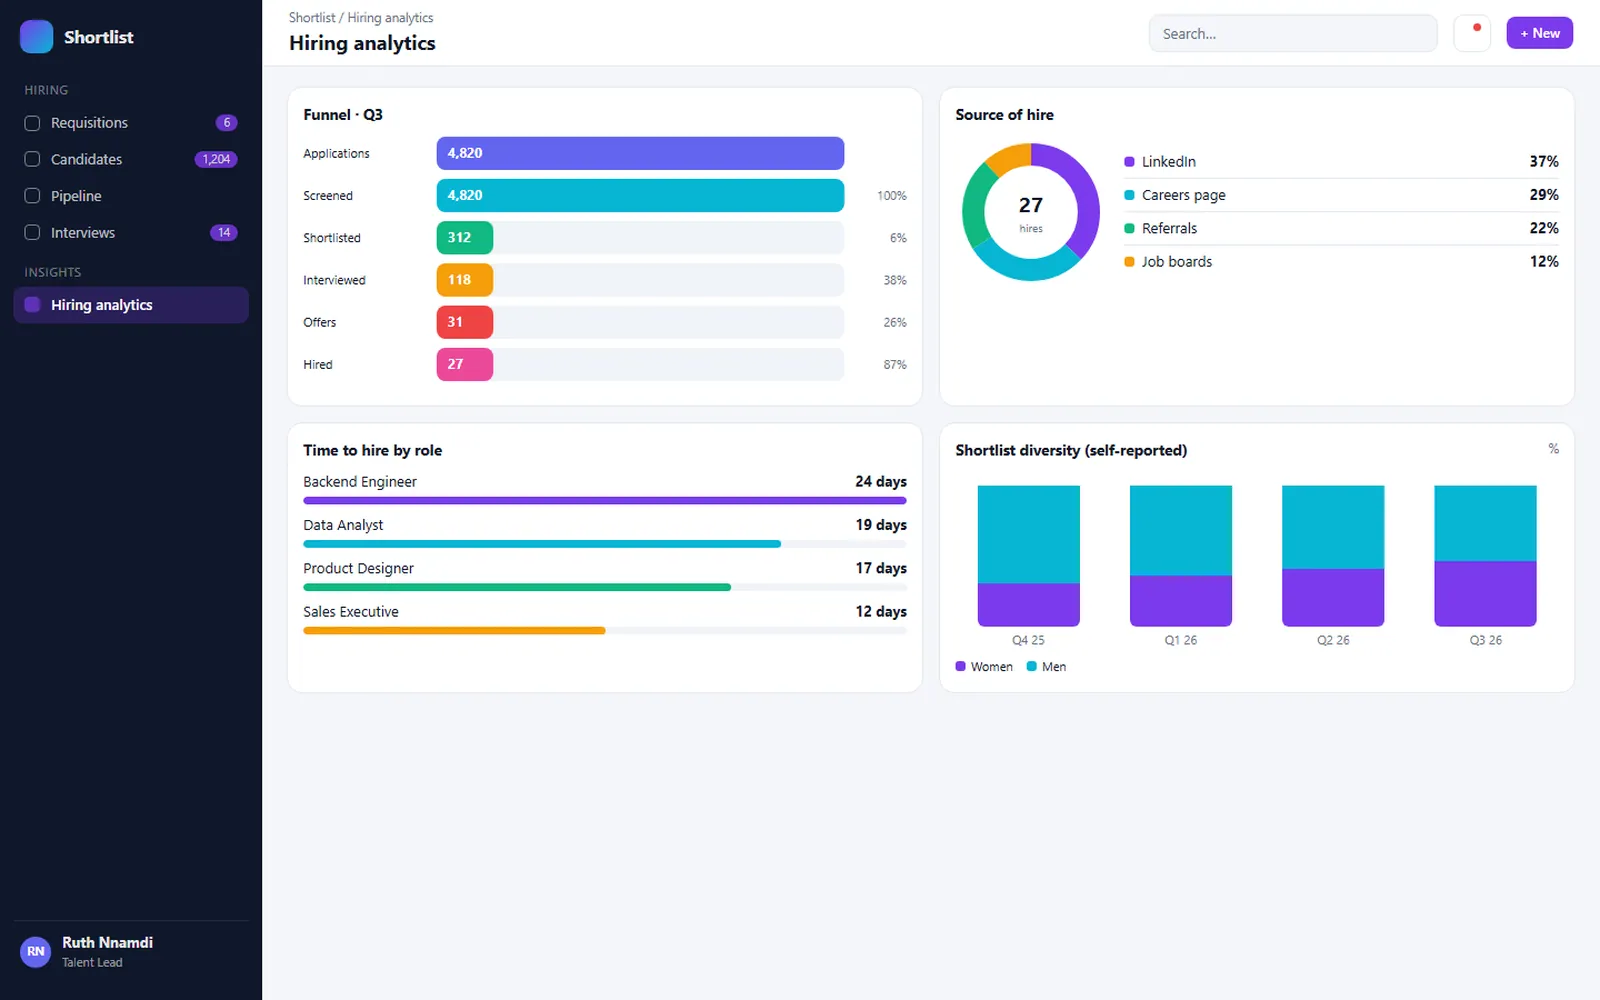Click the Women legend swatch

pyautogui.click(x=960, y=666)
